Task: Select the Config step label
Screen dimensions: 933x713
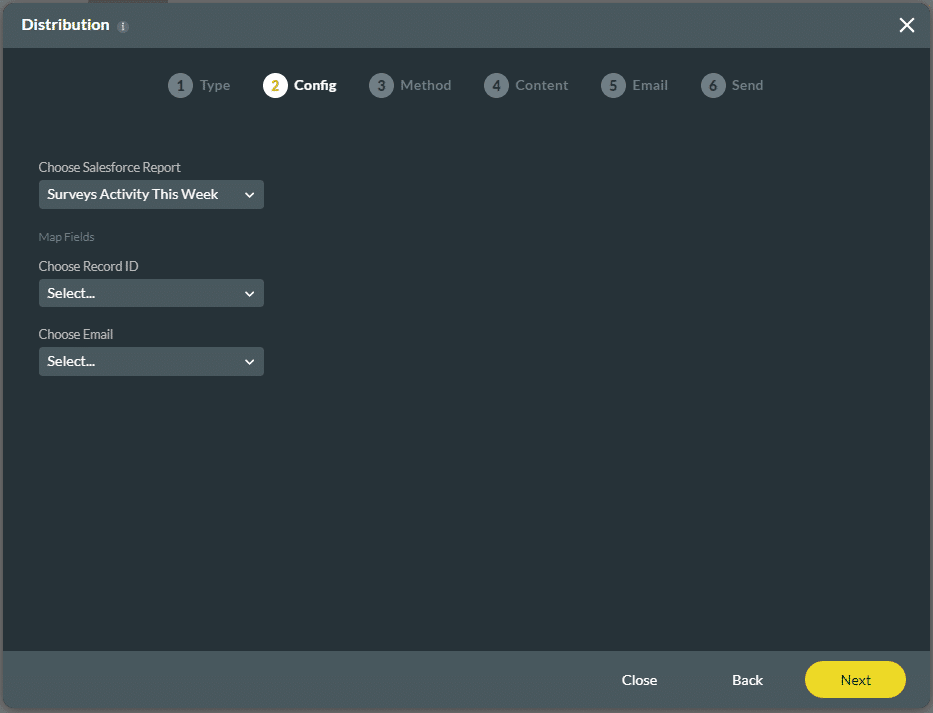Action: [315, 86]
